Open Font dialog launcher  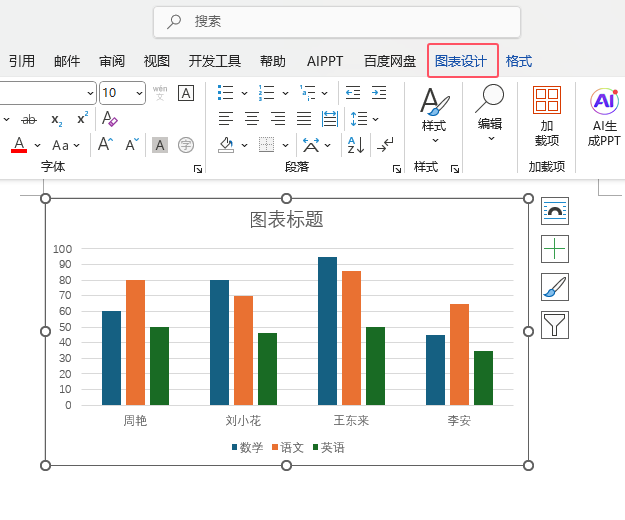click(x=198, y=169)
